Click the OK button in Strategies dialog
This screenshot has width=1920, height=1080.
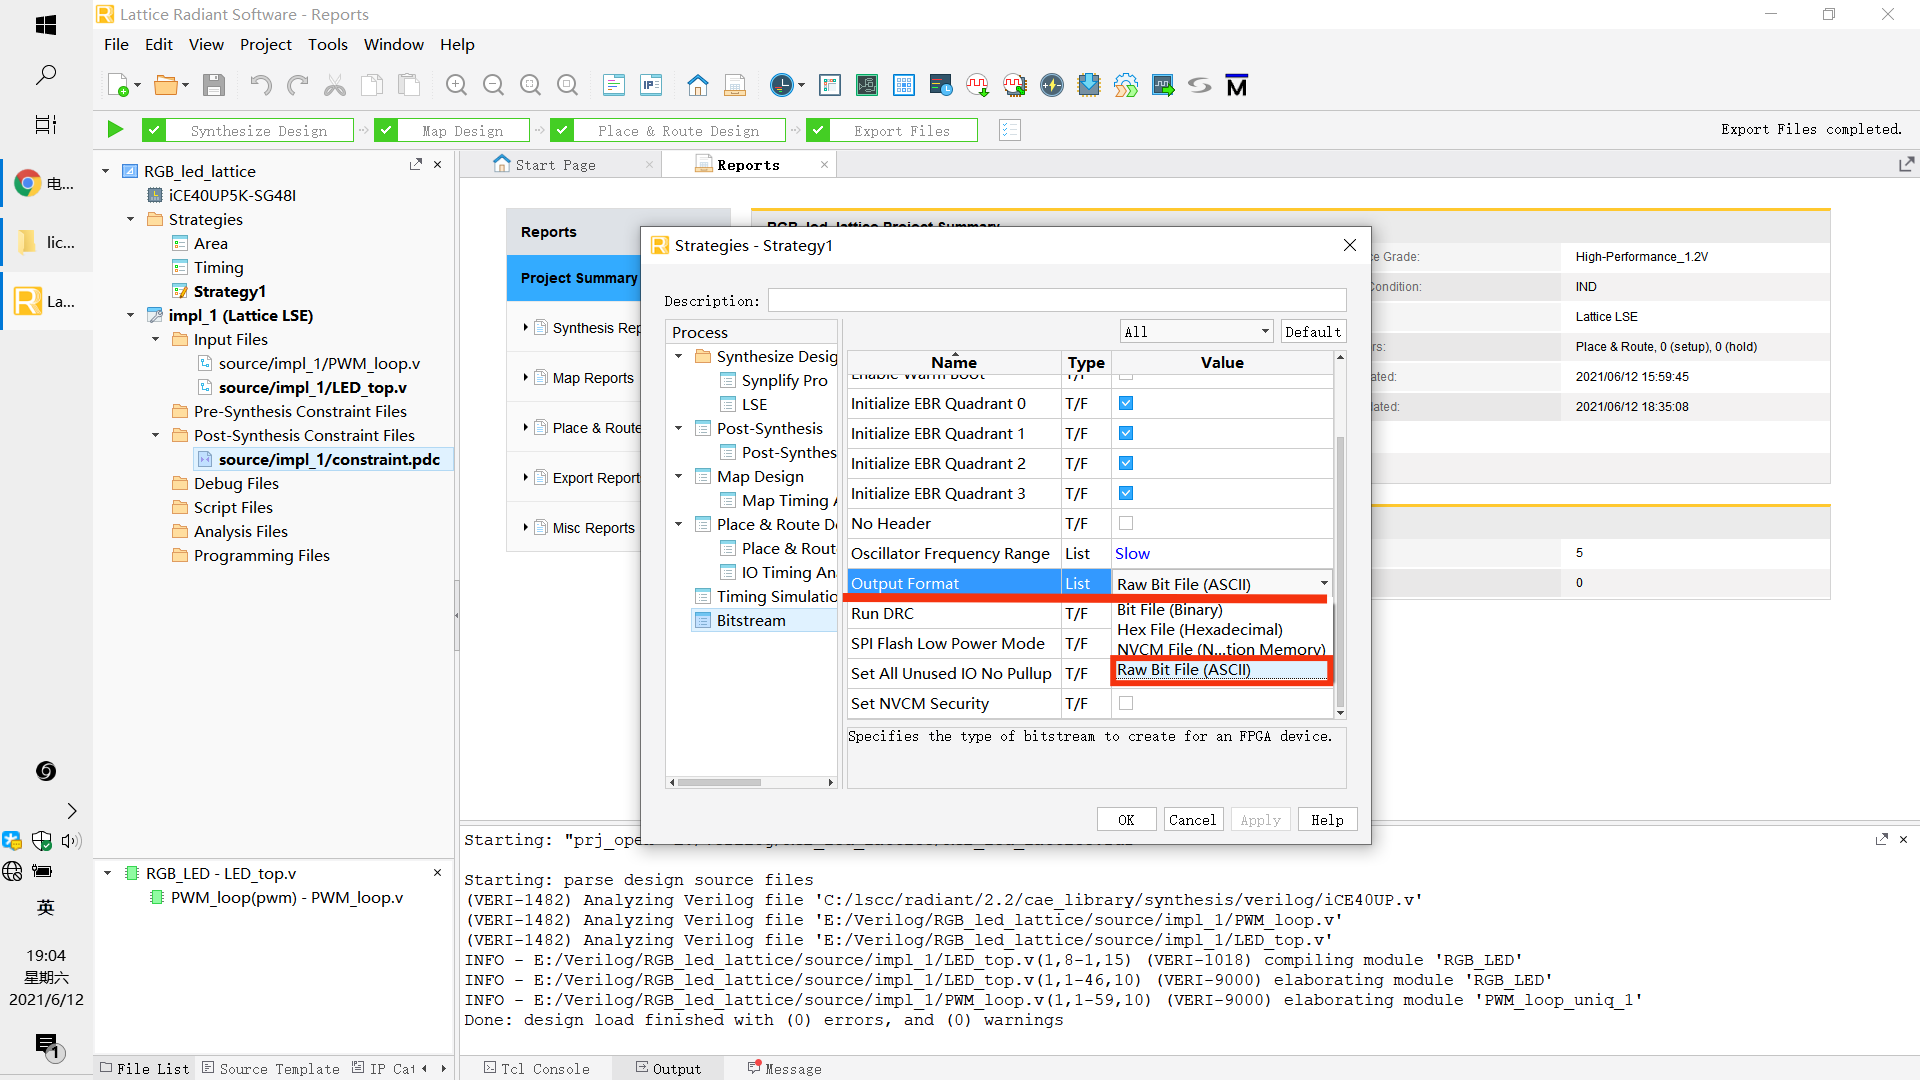(x=1126, y=820)
